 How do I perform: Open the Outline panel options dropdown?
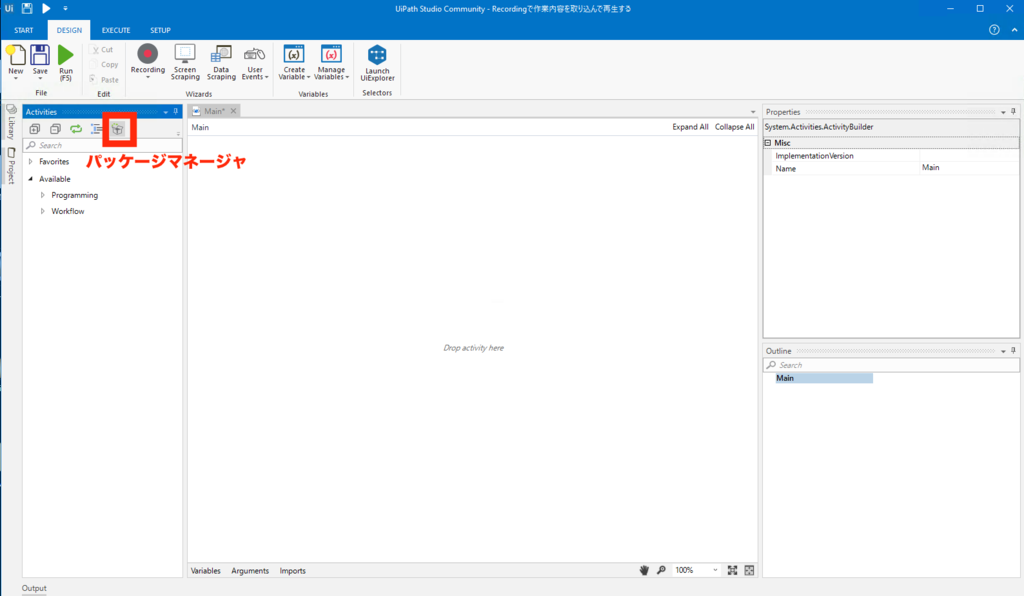(1003, 351)
